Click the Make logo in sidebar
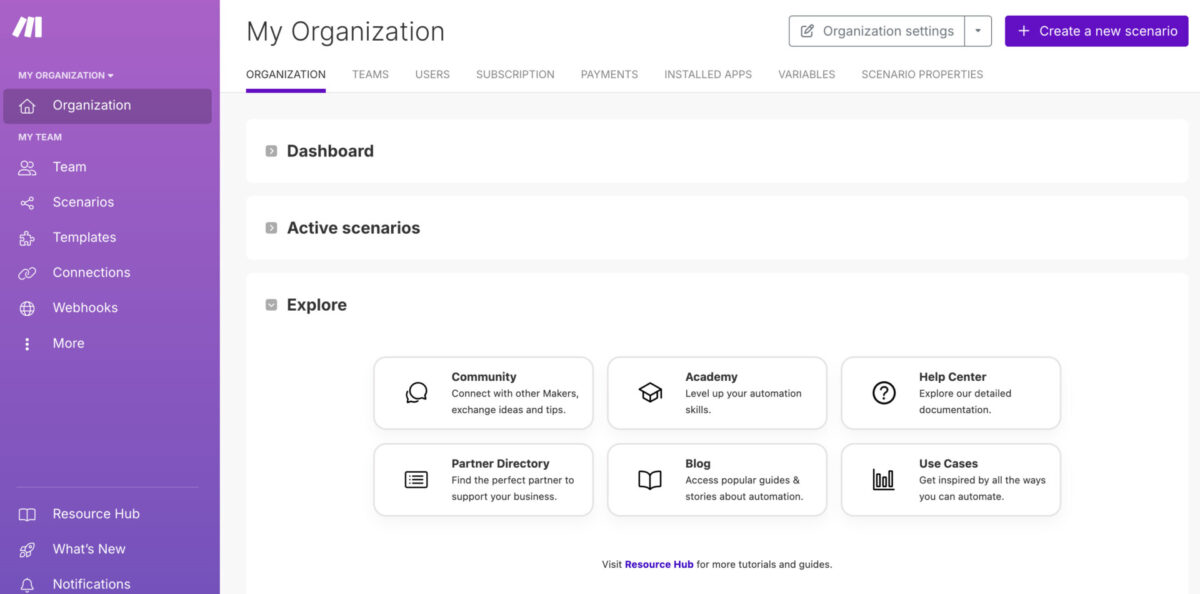 click(27, 28)
